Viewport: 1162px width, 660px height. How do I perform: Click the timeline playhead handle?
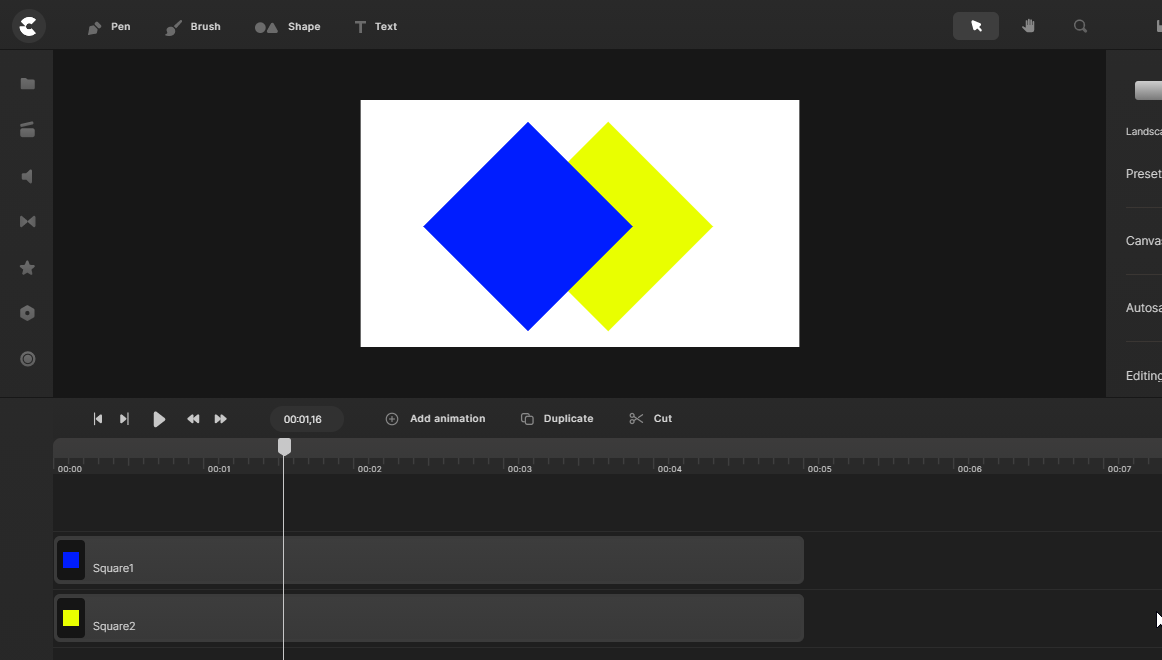[x=284, y=446]
